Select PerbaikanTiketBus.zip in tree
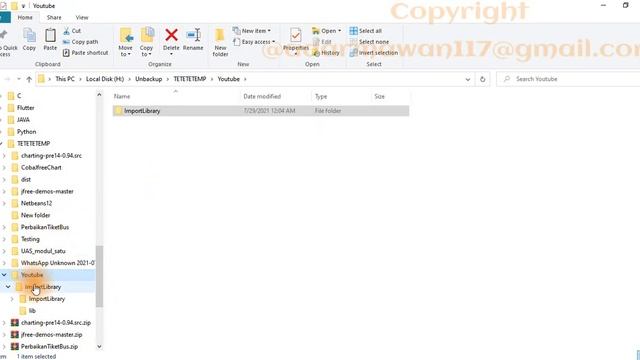The width and height of the screenshot is (640, 360). [x=49, y=347]
